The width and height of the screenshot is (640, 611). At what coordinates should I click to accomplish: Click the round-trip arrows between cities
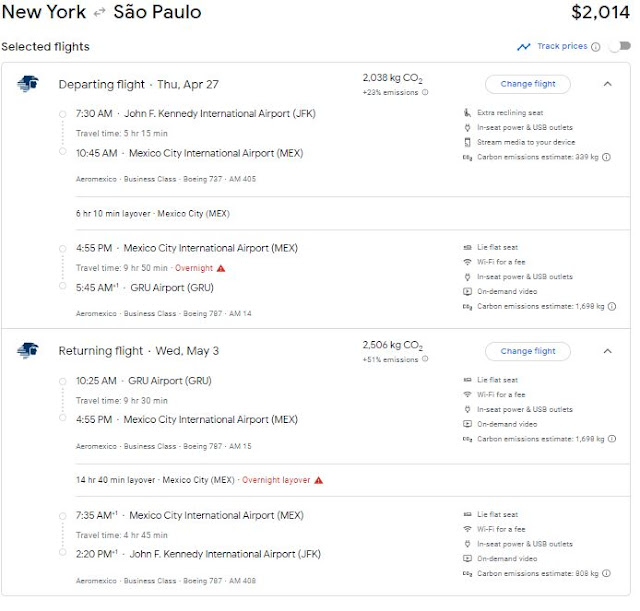(x=98, y=13)
